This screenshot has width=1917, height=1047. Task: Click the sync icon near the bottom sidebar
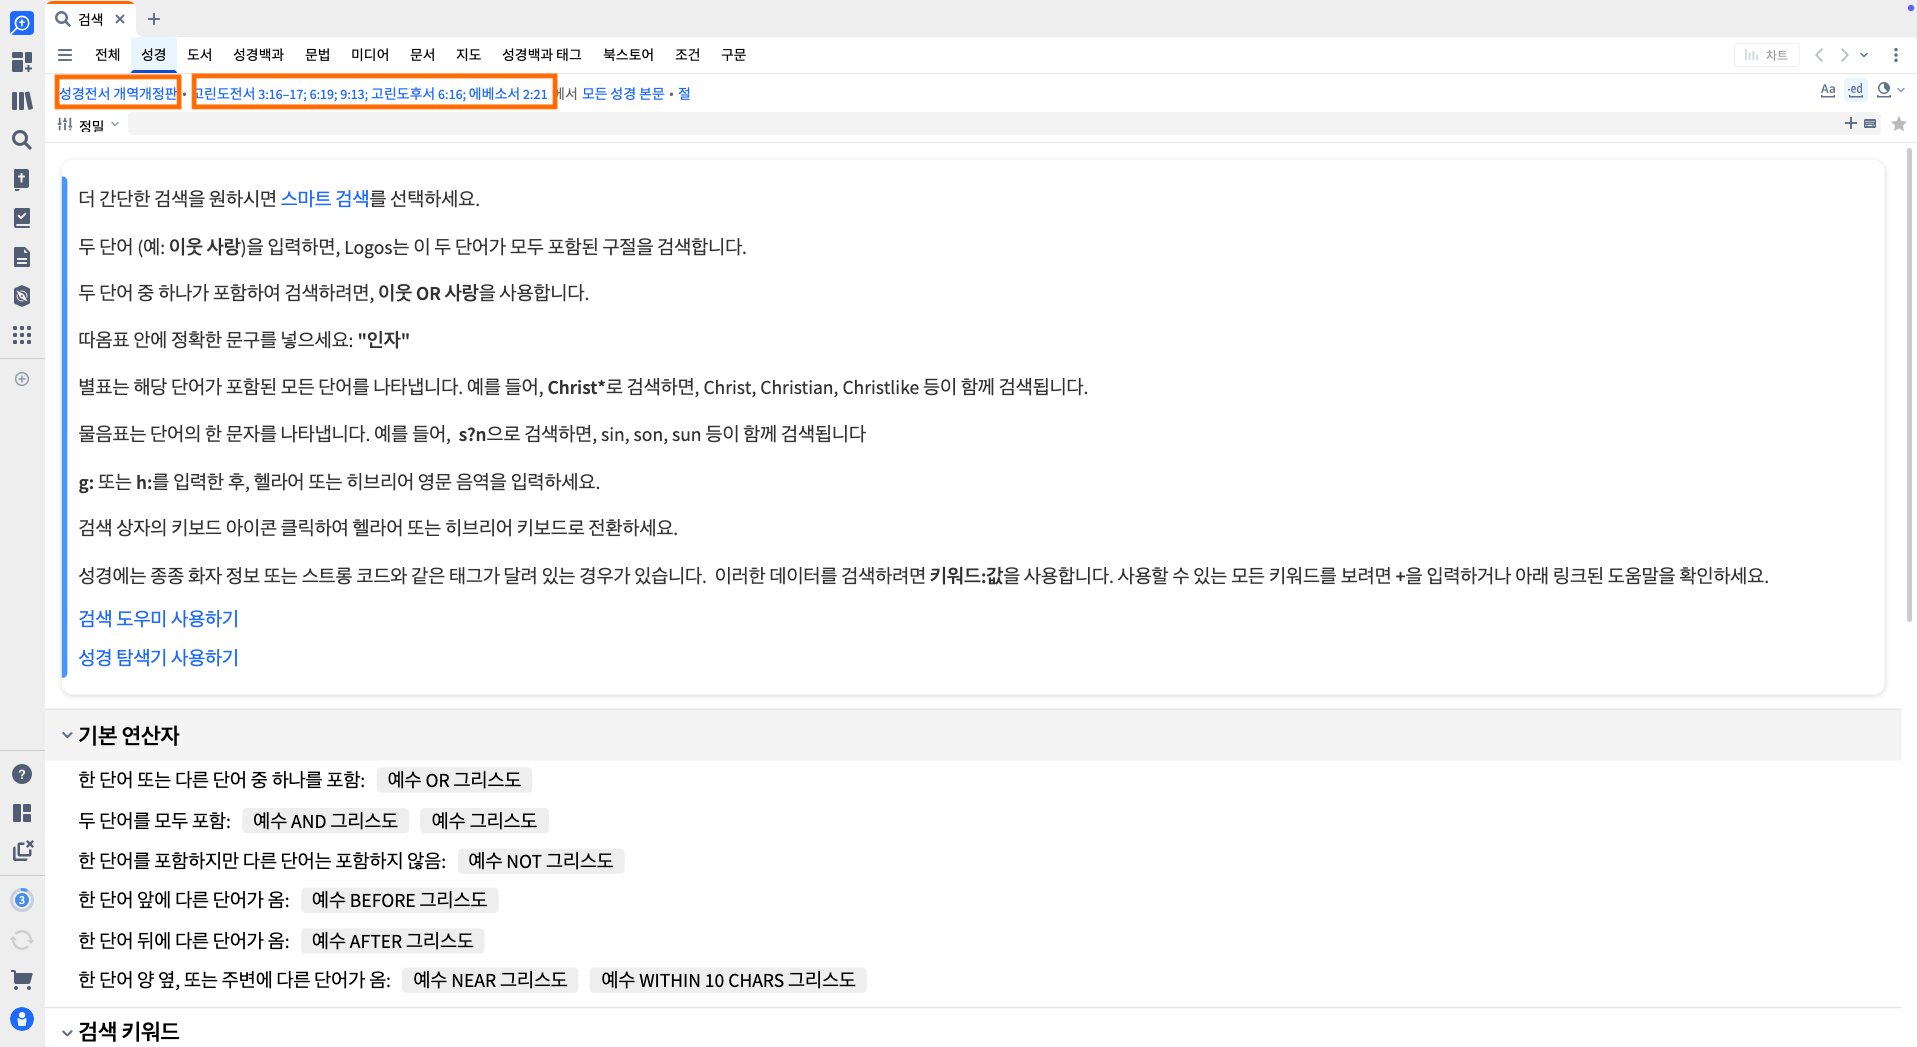tap(22, 940)
